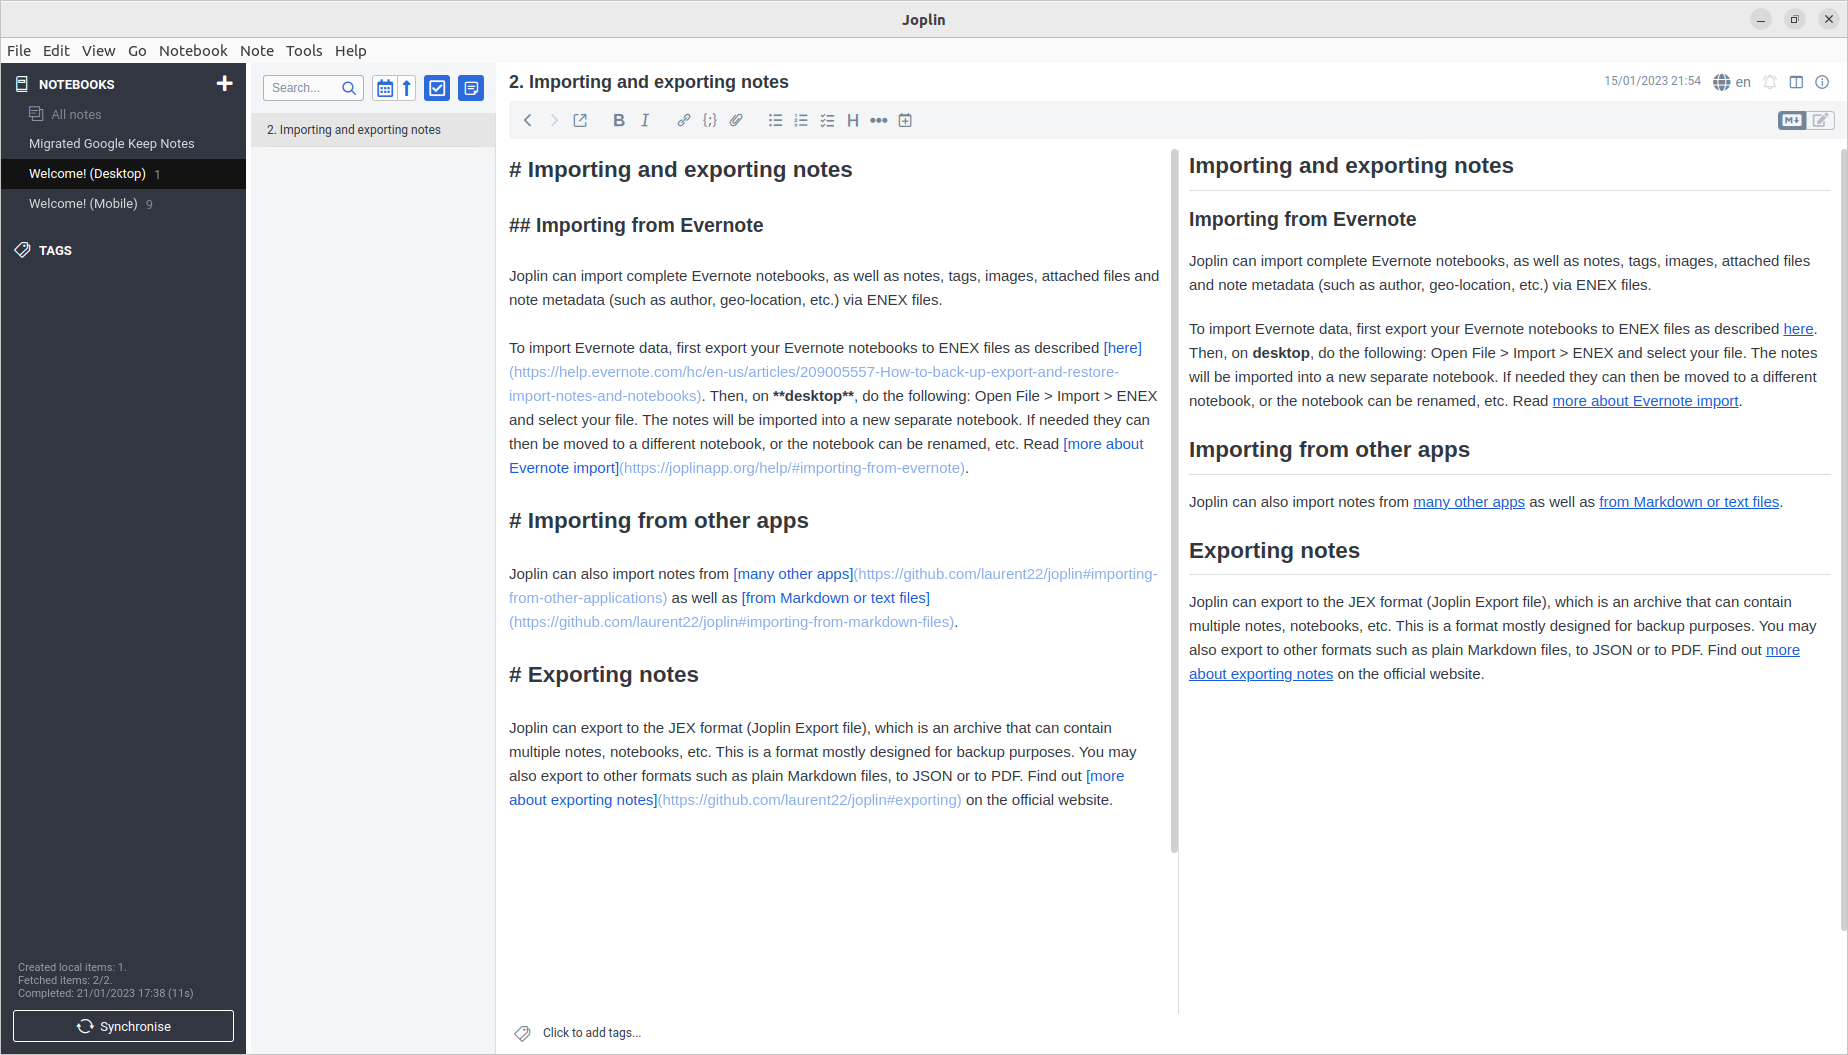
Task: Attach a file with paperclip icon
Action: tap(736, 120)
